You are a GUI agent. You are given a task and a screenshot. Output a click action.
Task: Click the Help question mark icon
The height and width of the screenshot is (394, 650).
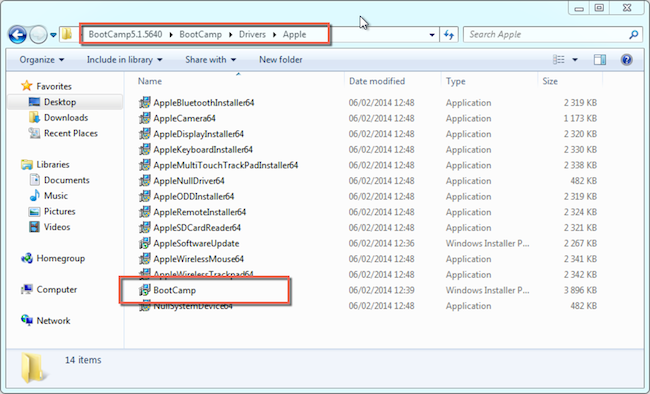pyautogui.click(x=626, y=60)
